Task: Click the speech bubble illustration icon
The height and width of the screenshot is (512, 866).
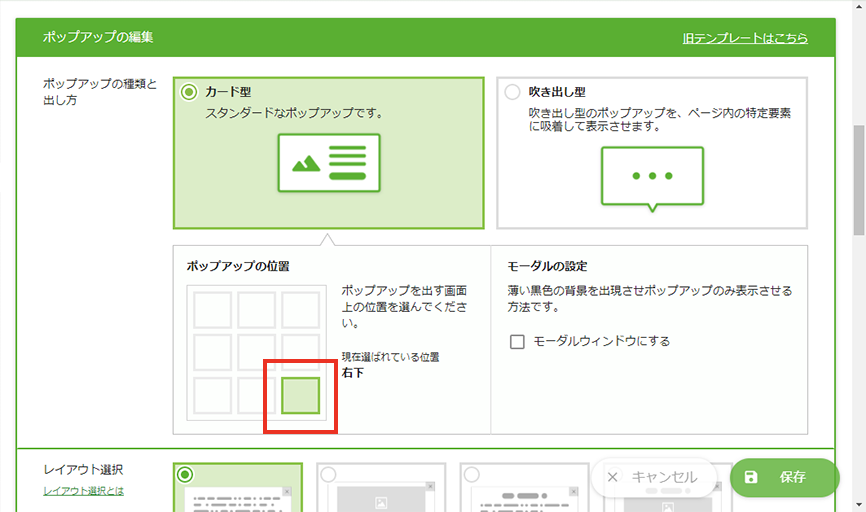Action: pos(652,179)
